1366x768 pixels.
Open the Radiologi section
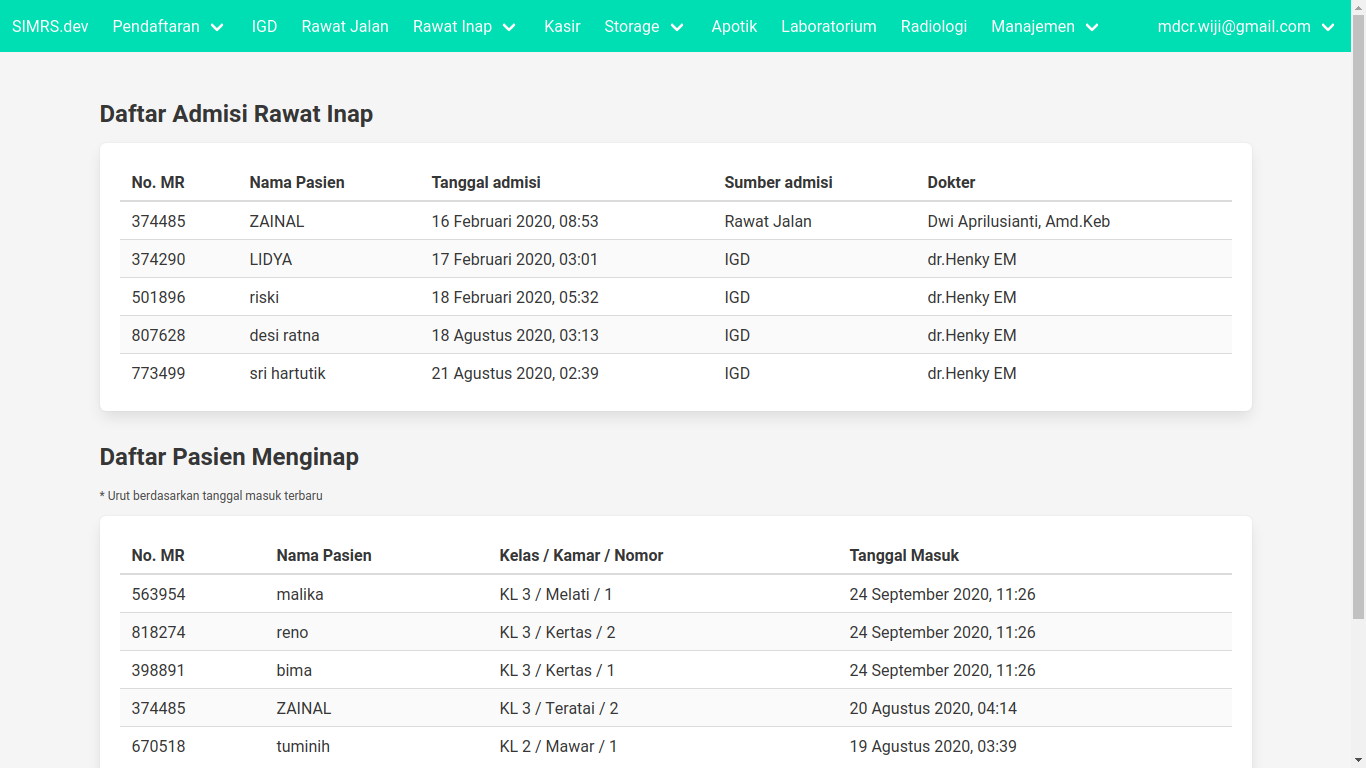(933, 27)
